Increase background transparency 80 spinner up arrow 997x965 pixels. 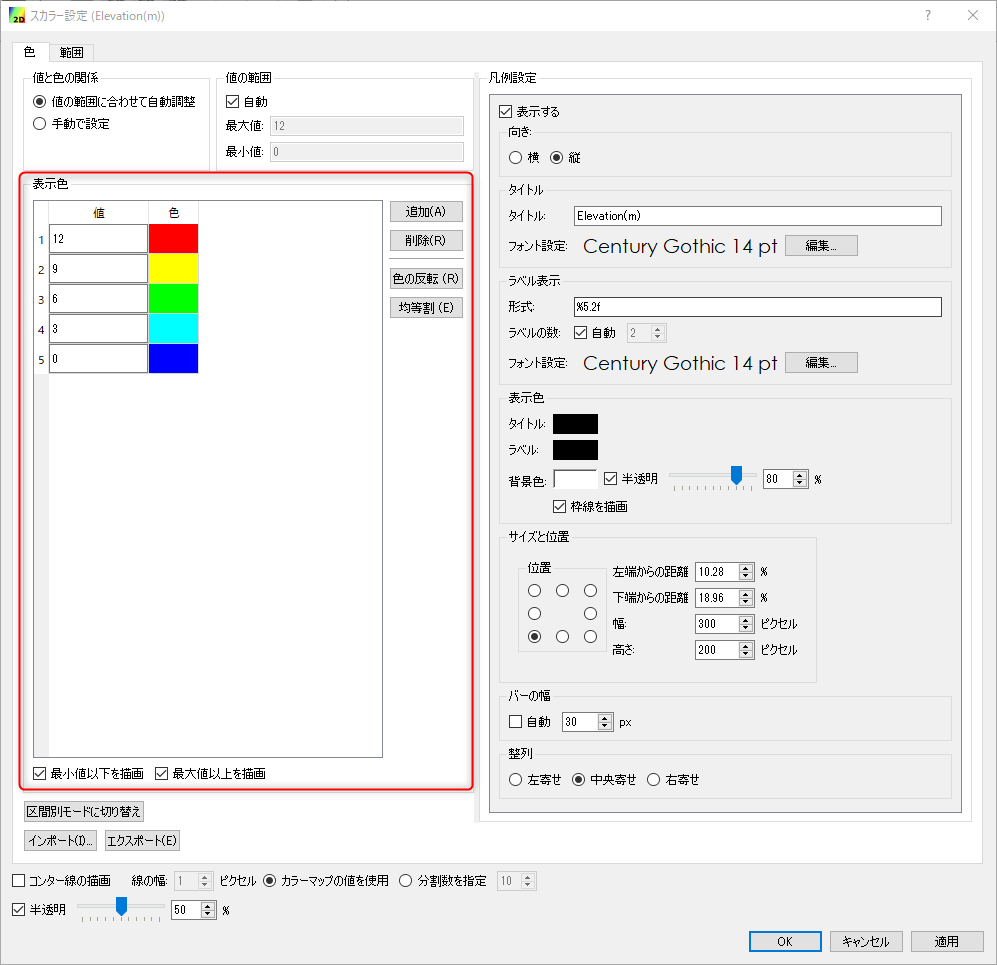[x=800, y=475]
